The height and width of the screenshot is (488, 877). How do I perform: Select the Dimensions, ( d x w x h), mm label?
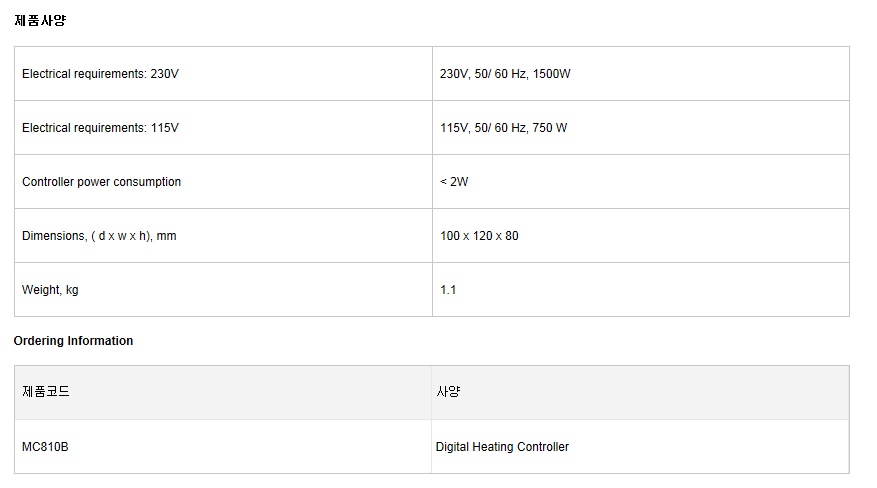[99, 236]
